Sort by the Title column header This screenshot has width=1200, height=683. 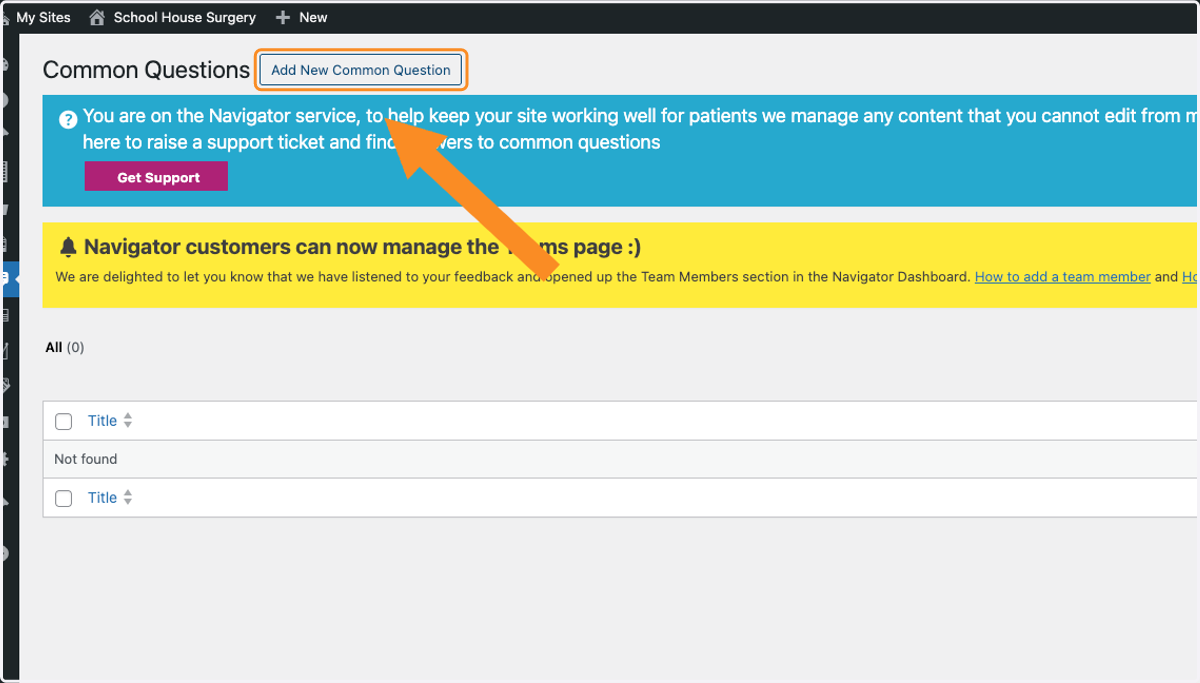pos(102,421)
